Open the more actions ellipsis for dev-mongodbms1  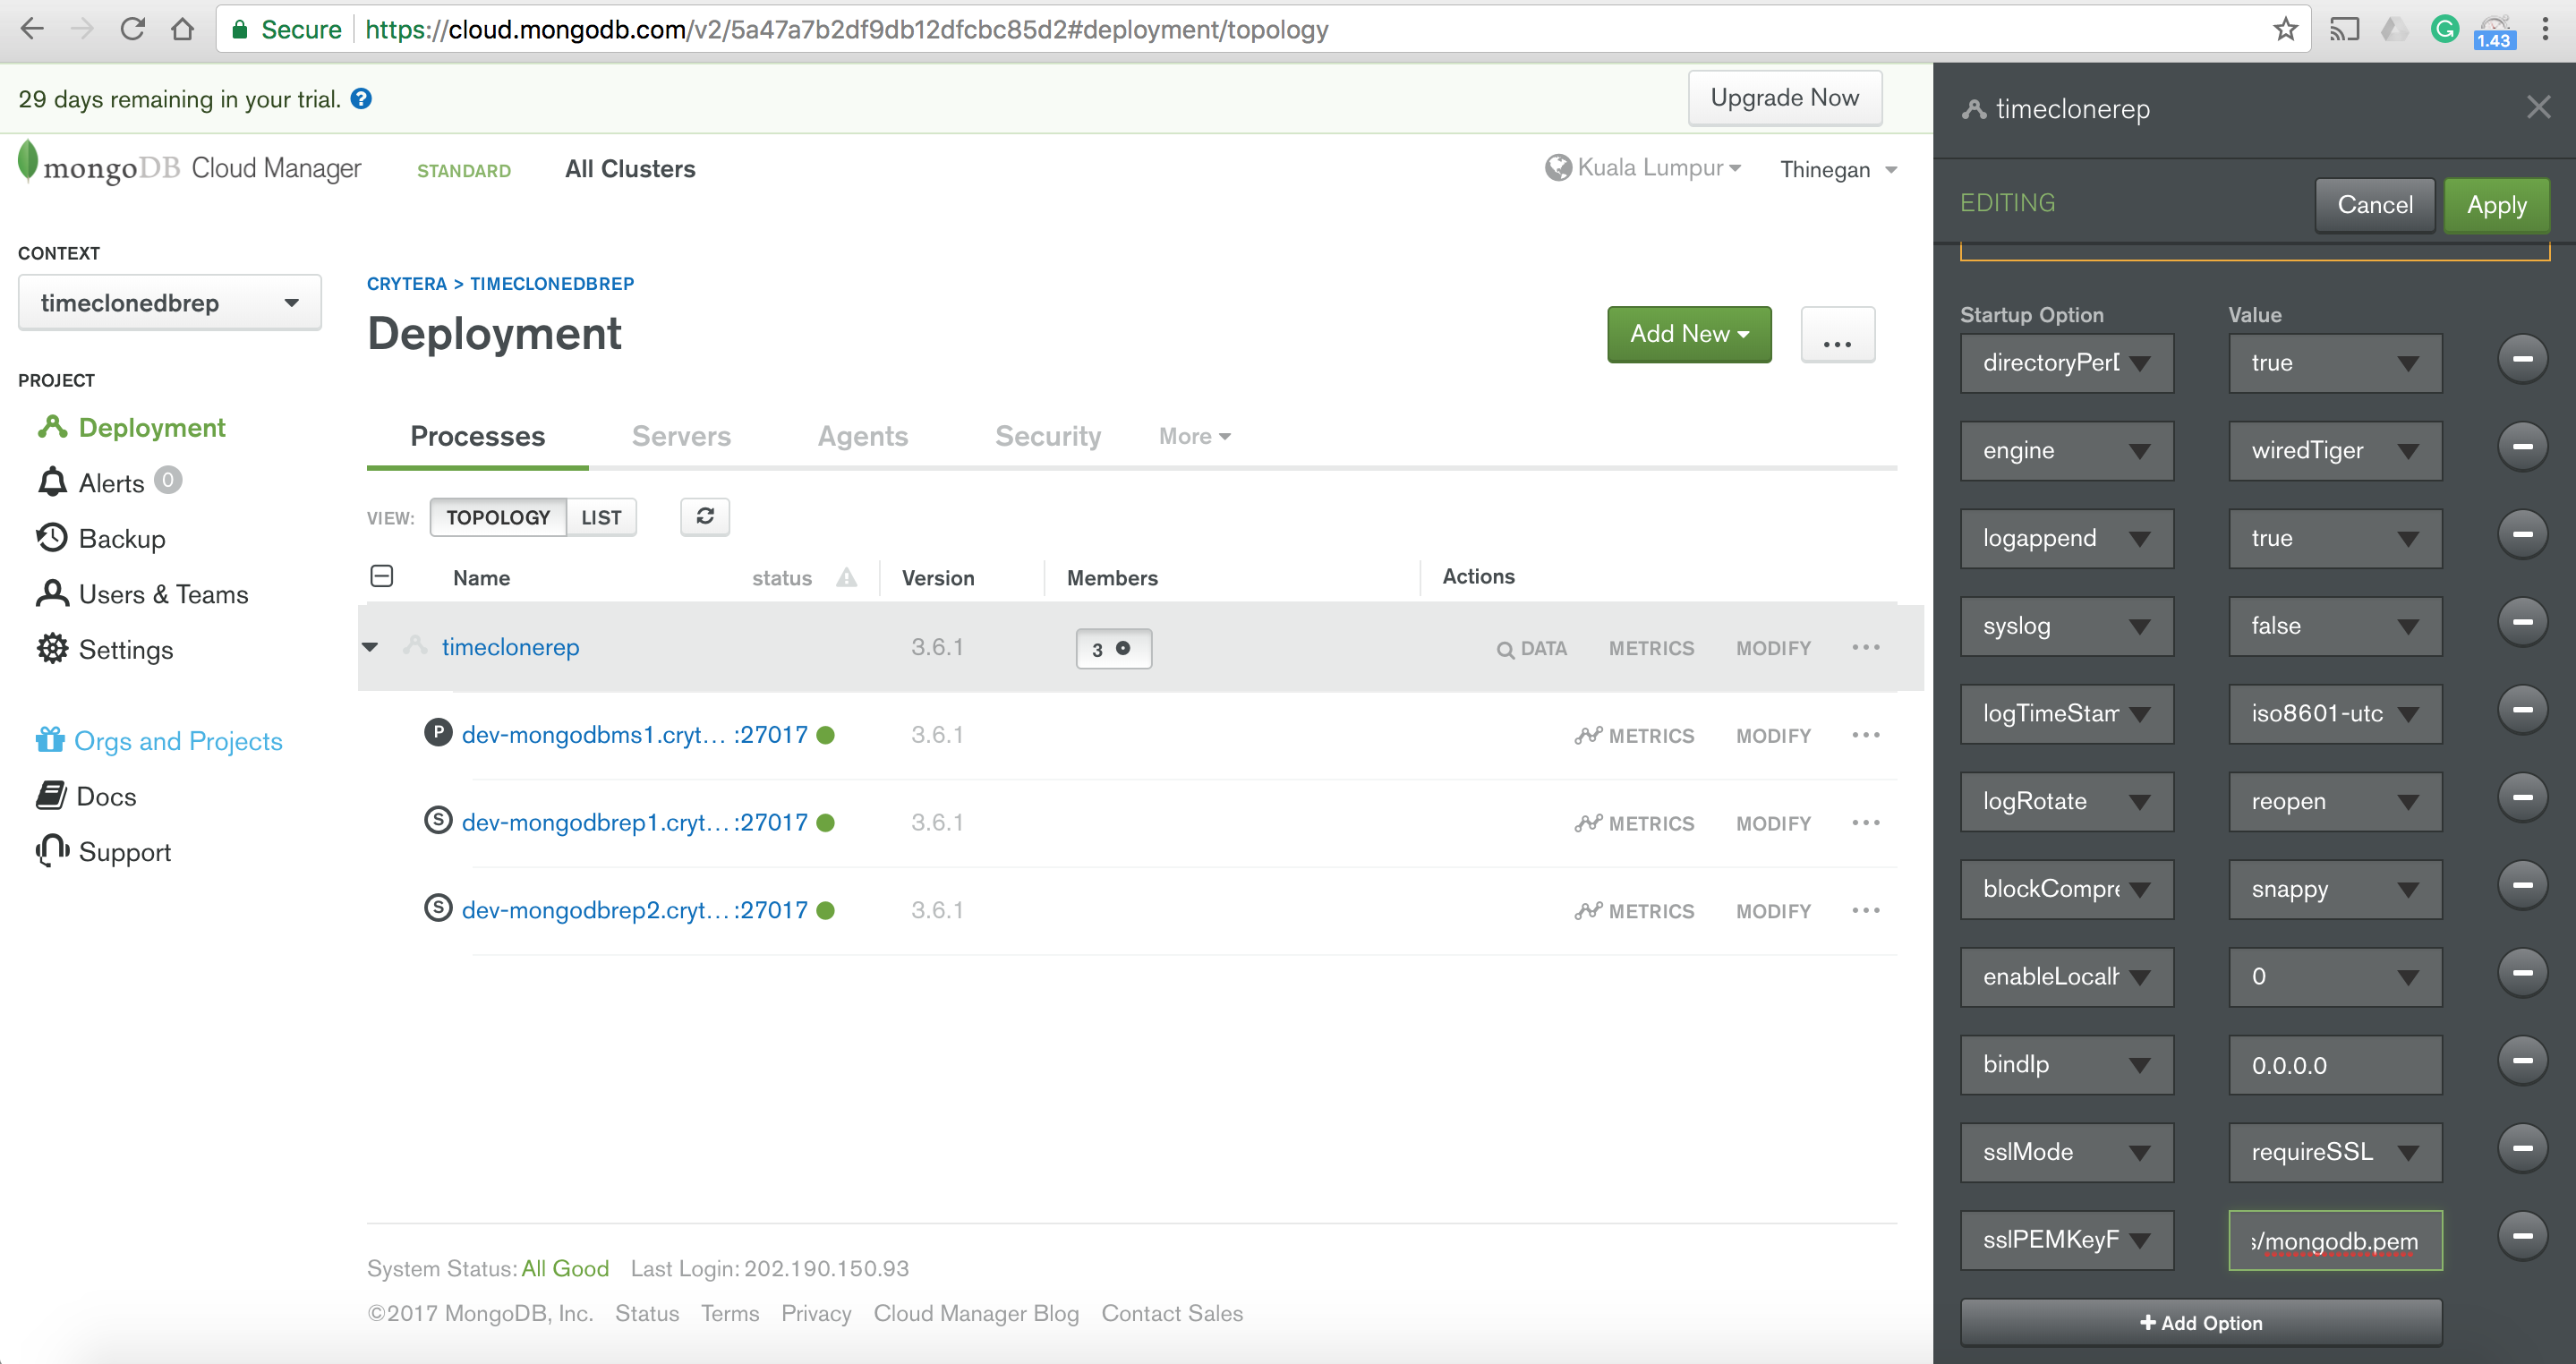tap(1865, 735)
